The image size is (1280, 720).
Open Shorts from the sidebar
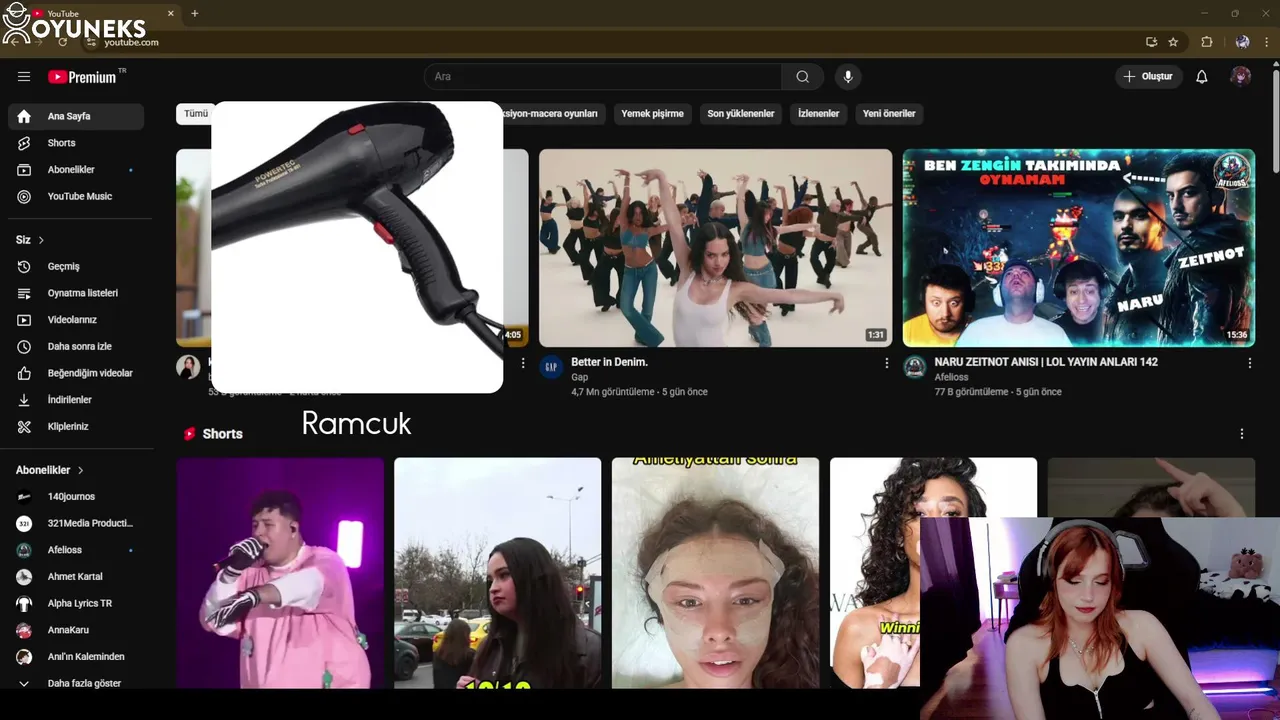pyautogui.click(x=76, y=143)
